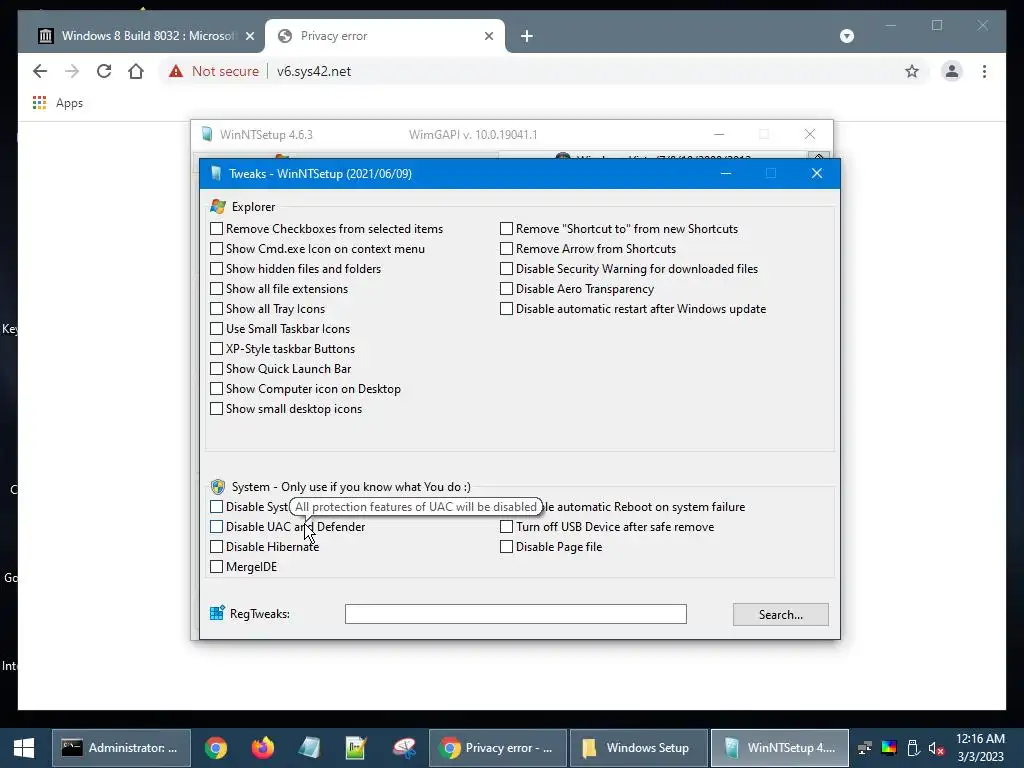This screenshot has width=1024, height=768.
Task: Launch Chrome from the taskbar pinned icon
Action: (216, 748)
